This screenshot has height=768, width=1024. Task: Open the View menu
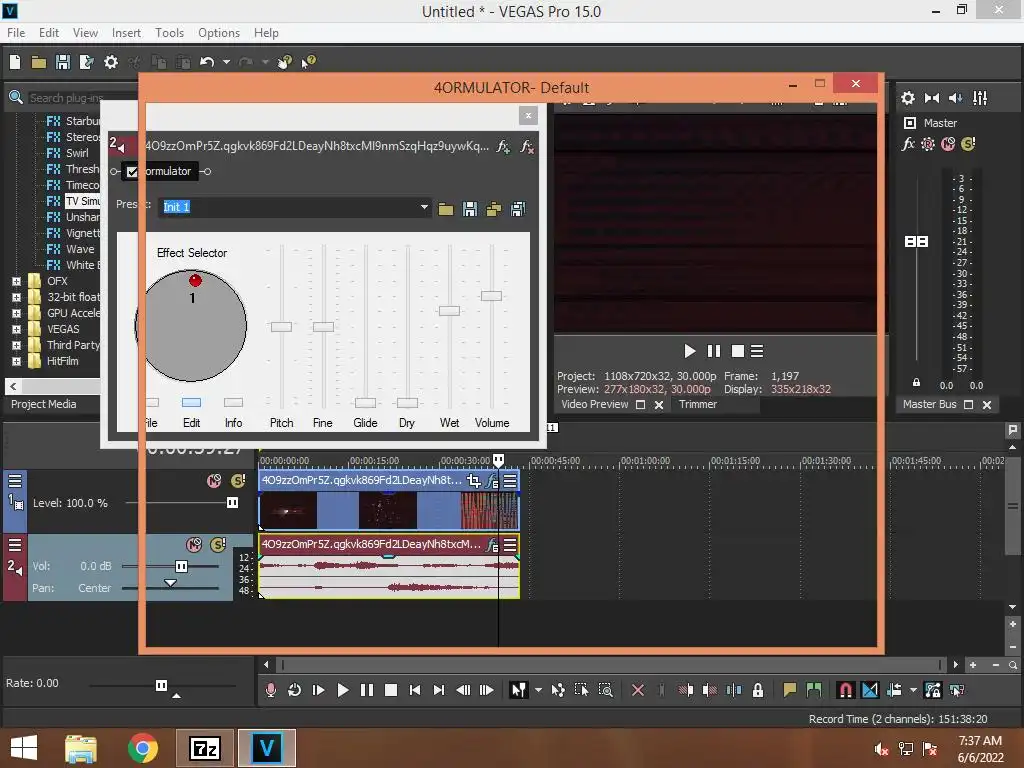coord(85,33)
